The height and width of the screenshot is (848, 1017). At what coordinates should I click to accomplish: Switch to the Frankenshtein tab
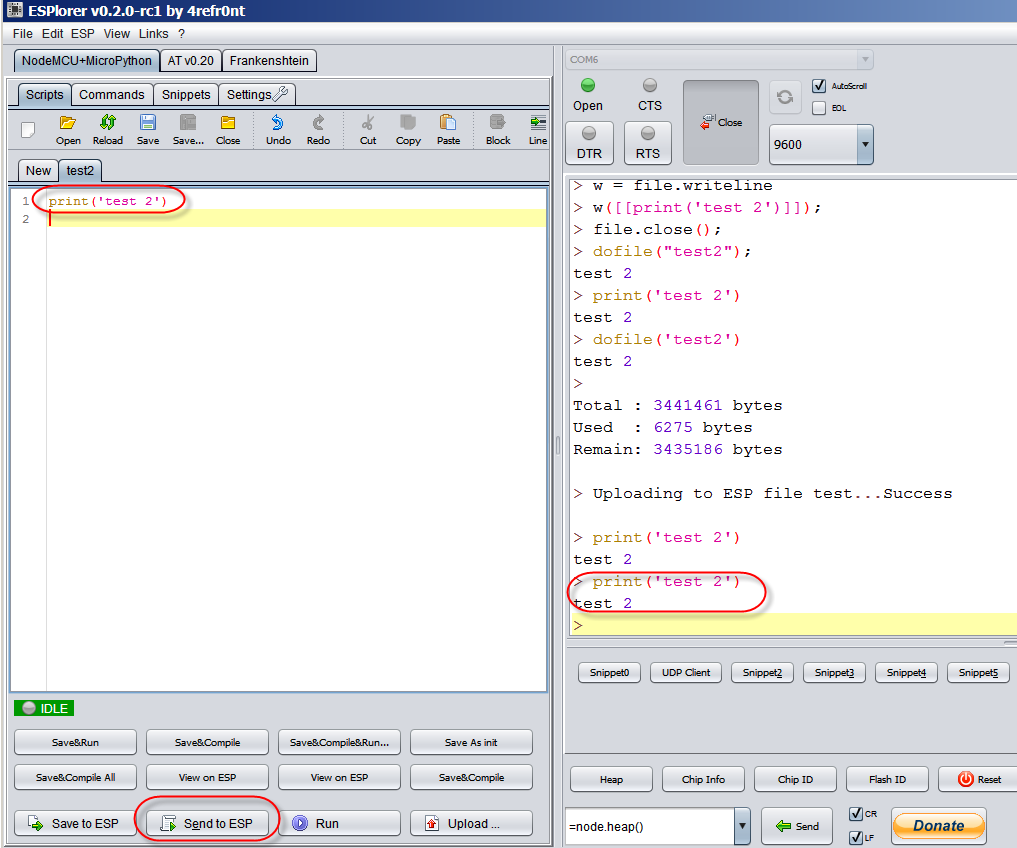[x=269, y=60]
